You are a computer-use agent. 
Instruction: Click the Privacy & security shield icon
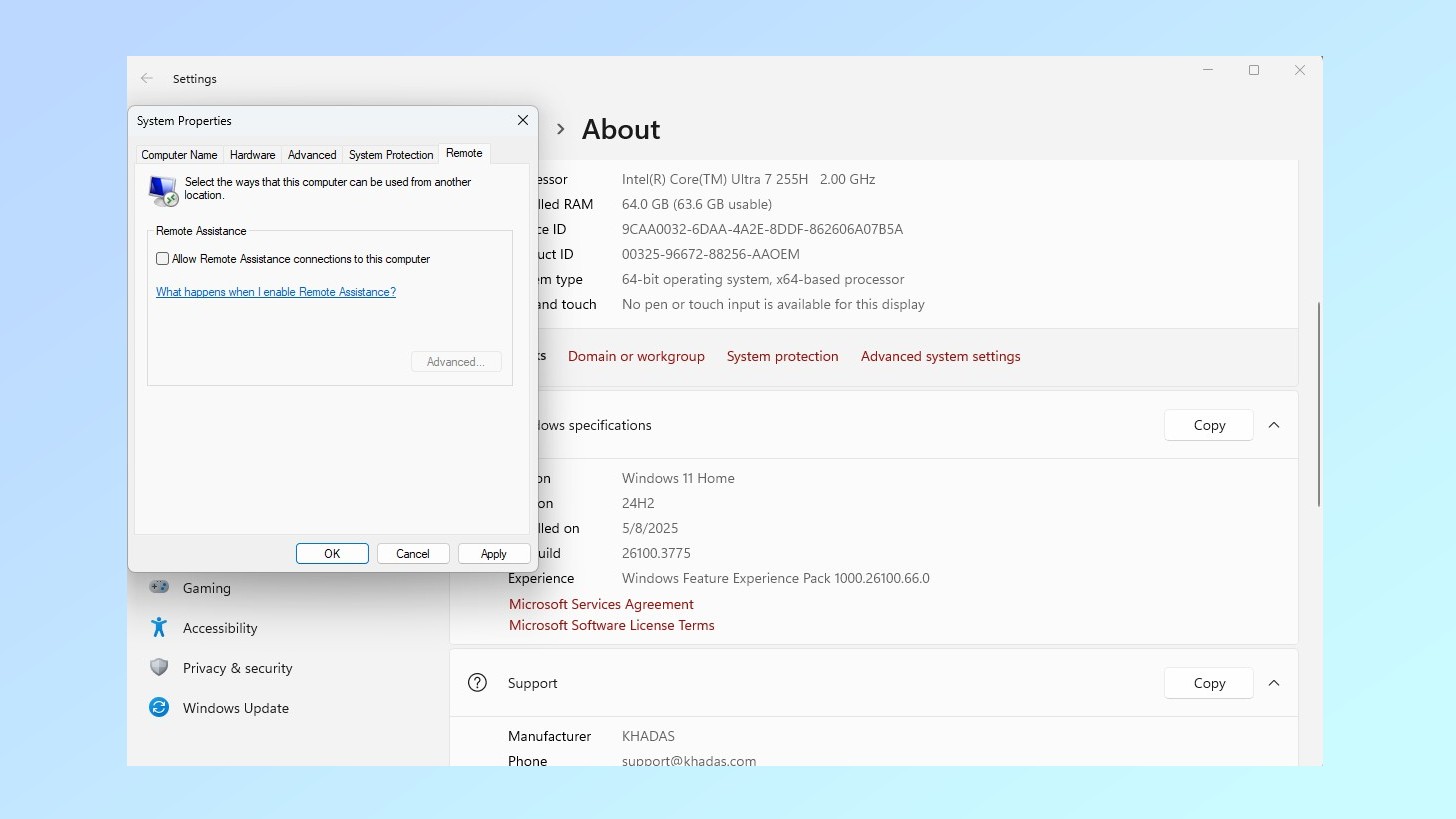coord(159,668)
